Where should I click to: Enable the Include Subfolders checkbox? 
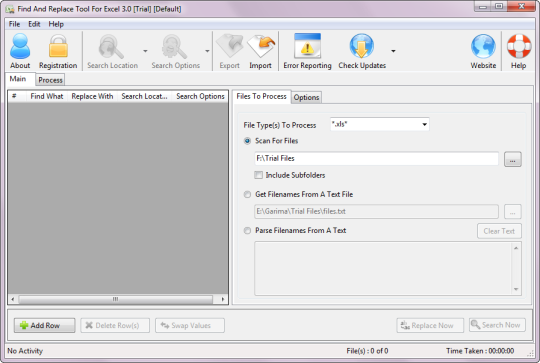258,175
